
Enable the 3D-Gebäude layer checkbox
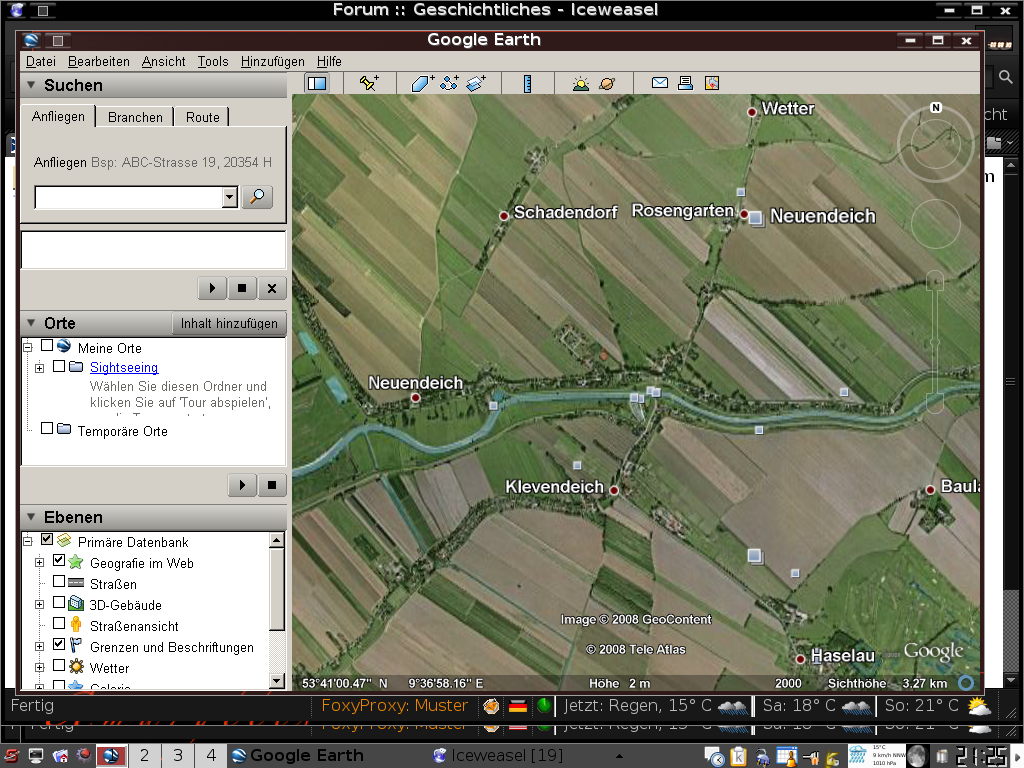59,602
